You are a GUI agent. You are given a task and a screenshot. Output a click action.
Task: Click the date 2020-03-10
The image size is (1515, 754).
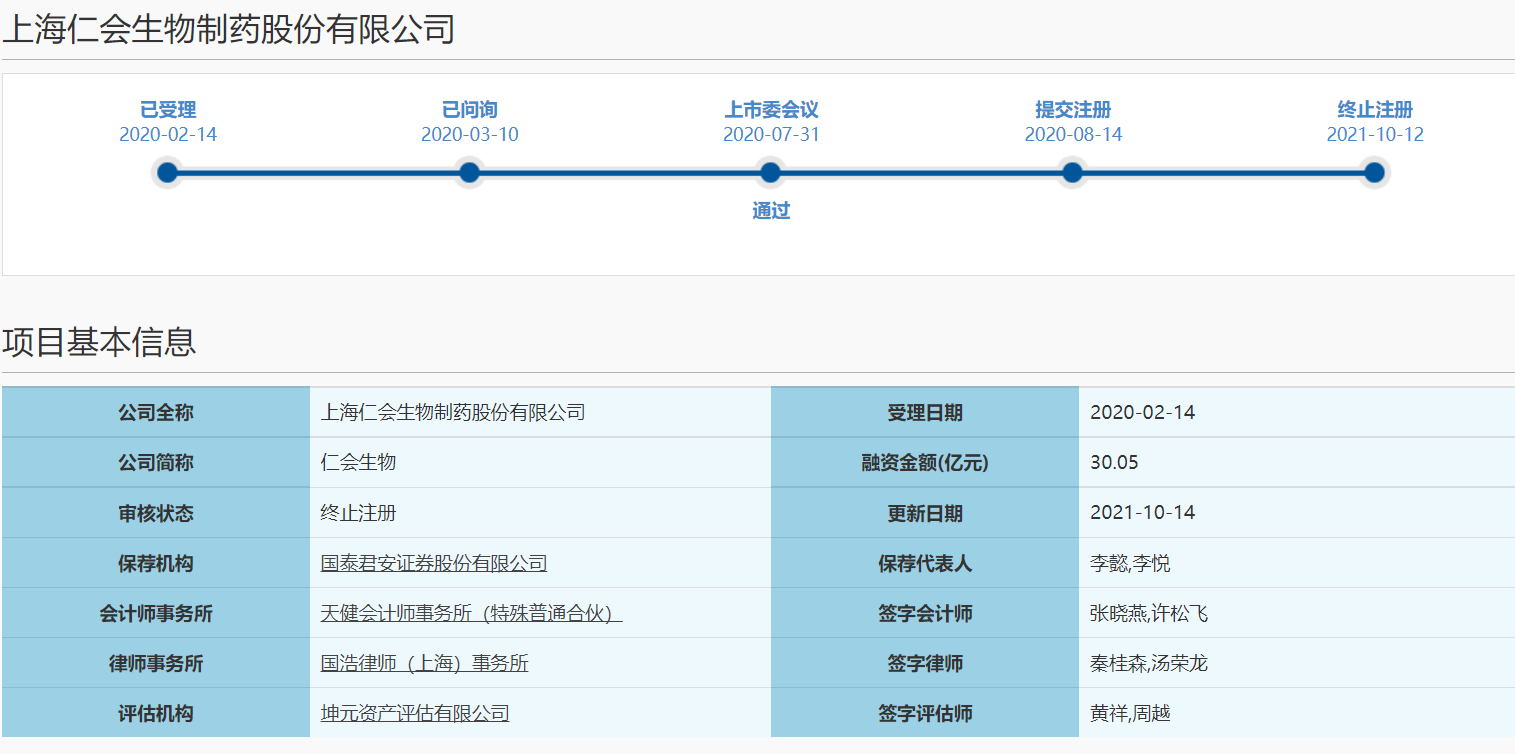(470, 134)
